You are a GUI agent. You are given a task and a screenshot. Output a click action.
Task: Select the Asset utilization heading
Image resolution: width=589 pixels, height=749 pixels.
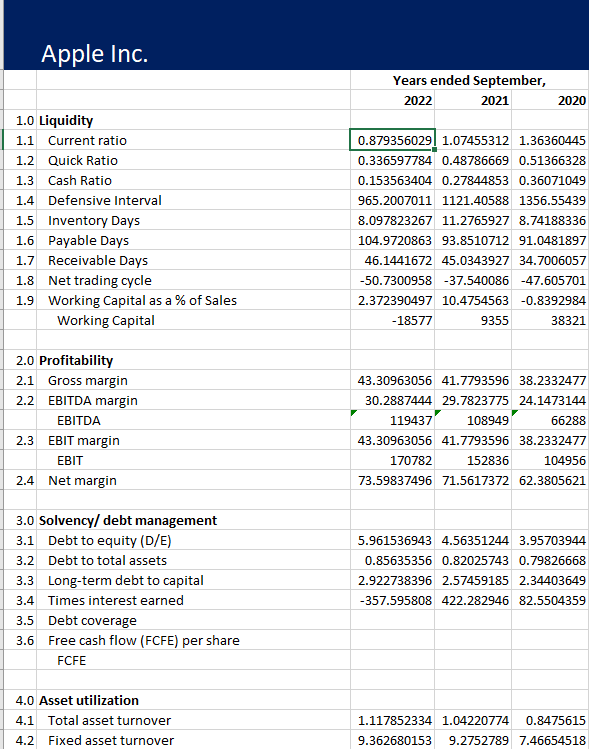[x=89, y=701]
